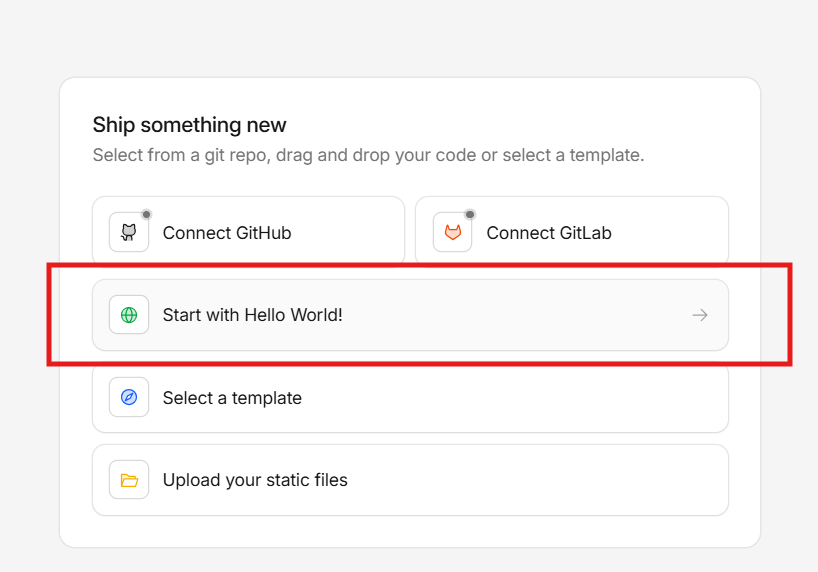The width and height of the screenshot is (818, 572).
Task: Open the Select a template option
Action: click(x=410, y=397)
